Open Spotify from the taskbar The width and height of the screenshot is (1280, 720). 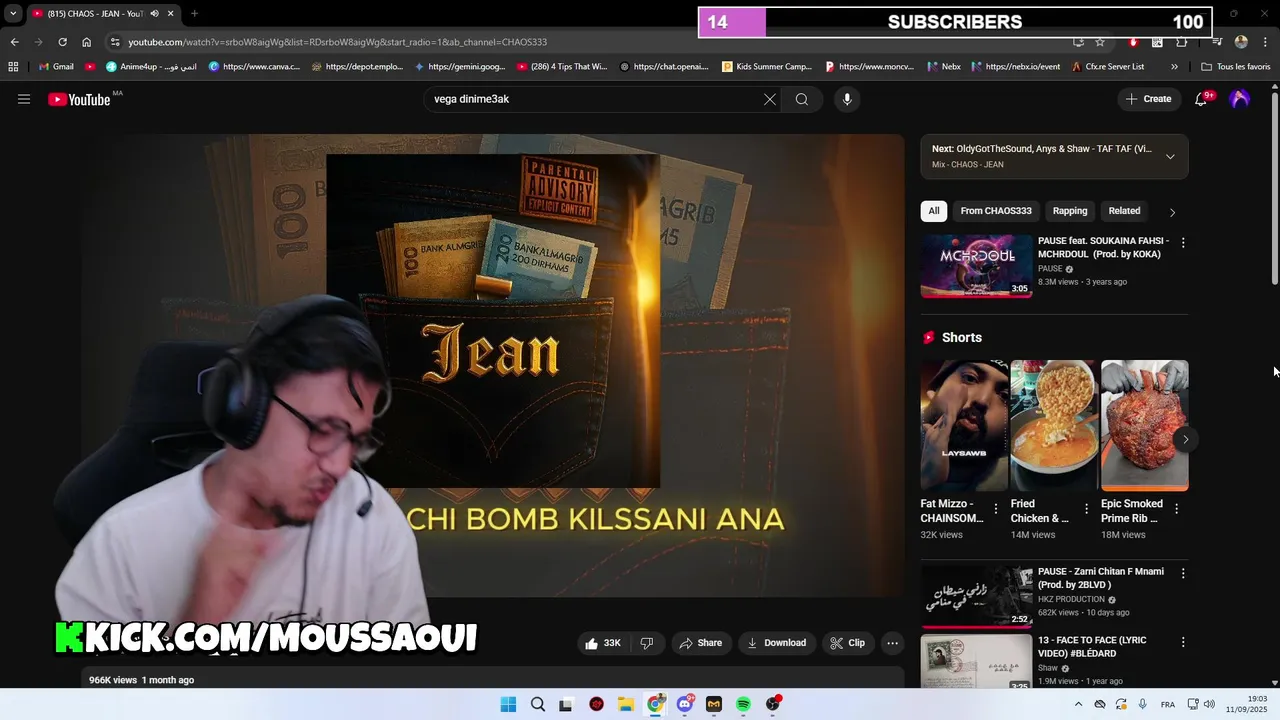click(743, 704)
